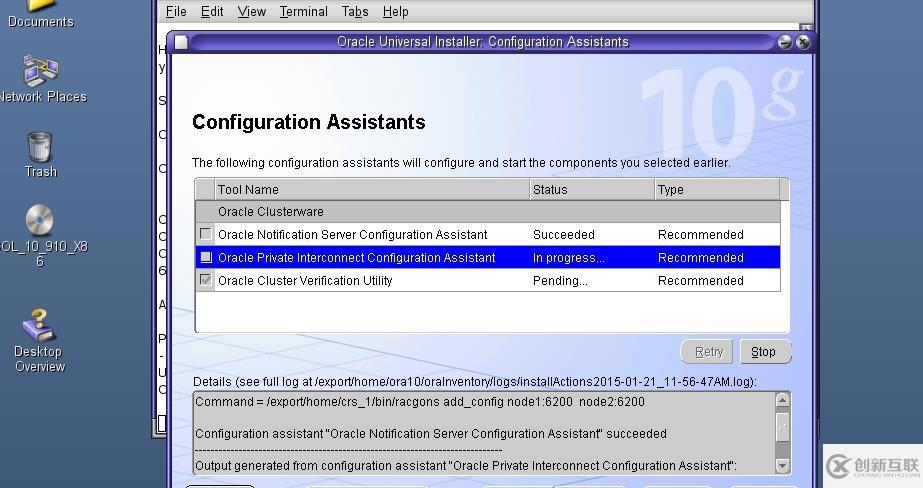923x488 pixels.
Task: Open the Terminal menu
Action: pyautogui.click(x=304, y=12)
